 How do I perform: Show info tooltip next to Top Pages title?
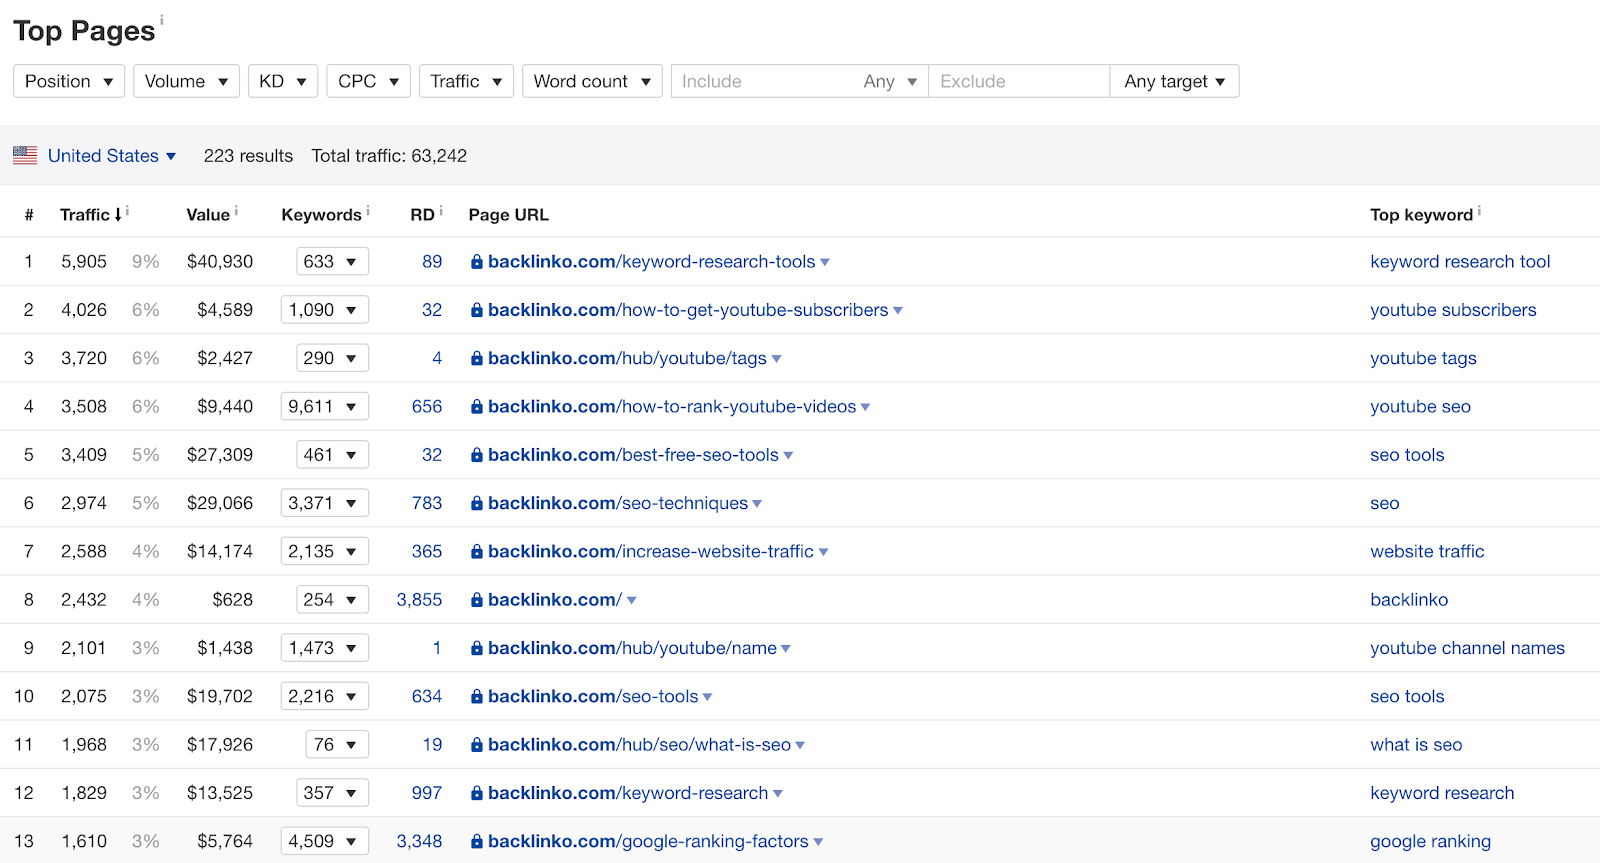[x=162, y=19]
